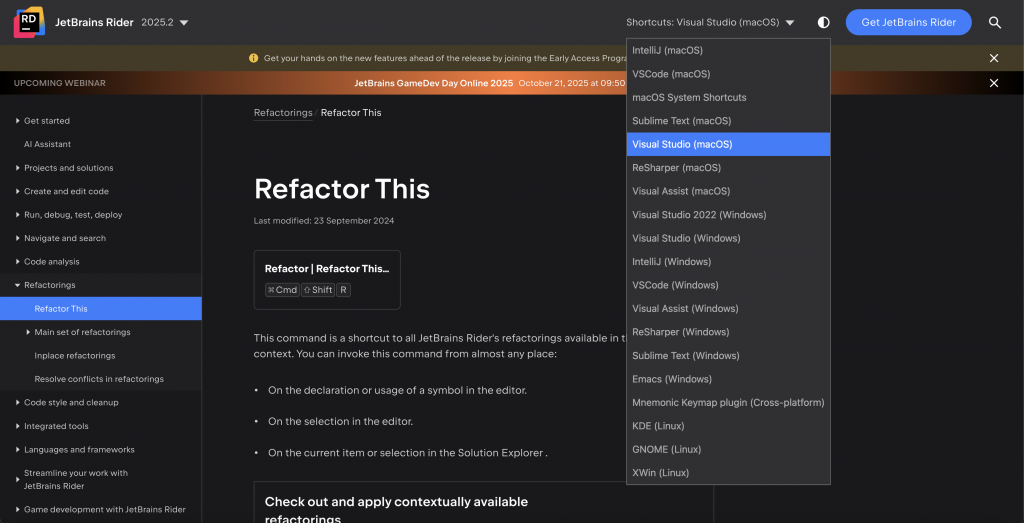Open Refactor This in sidebar
The image size is (1024, 523).
(101, 309)
